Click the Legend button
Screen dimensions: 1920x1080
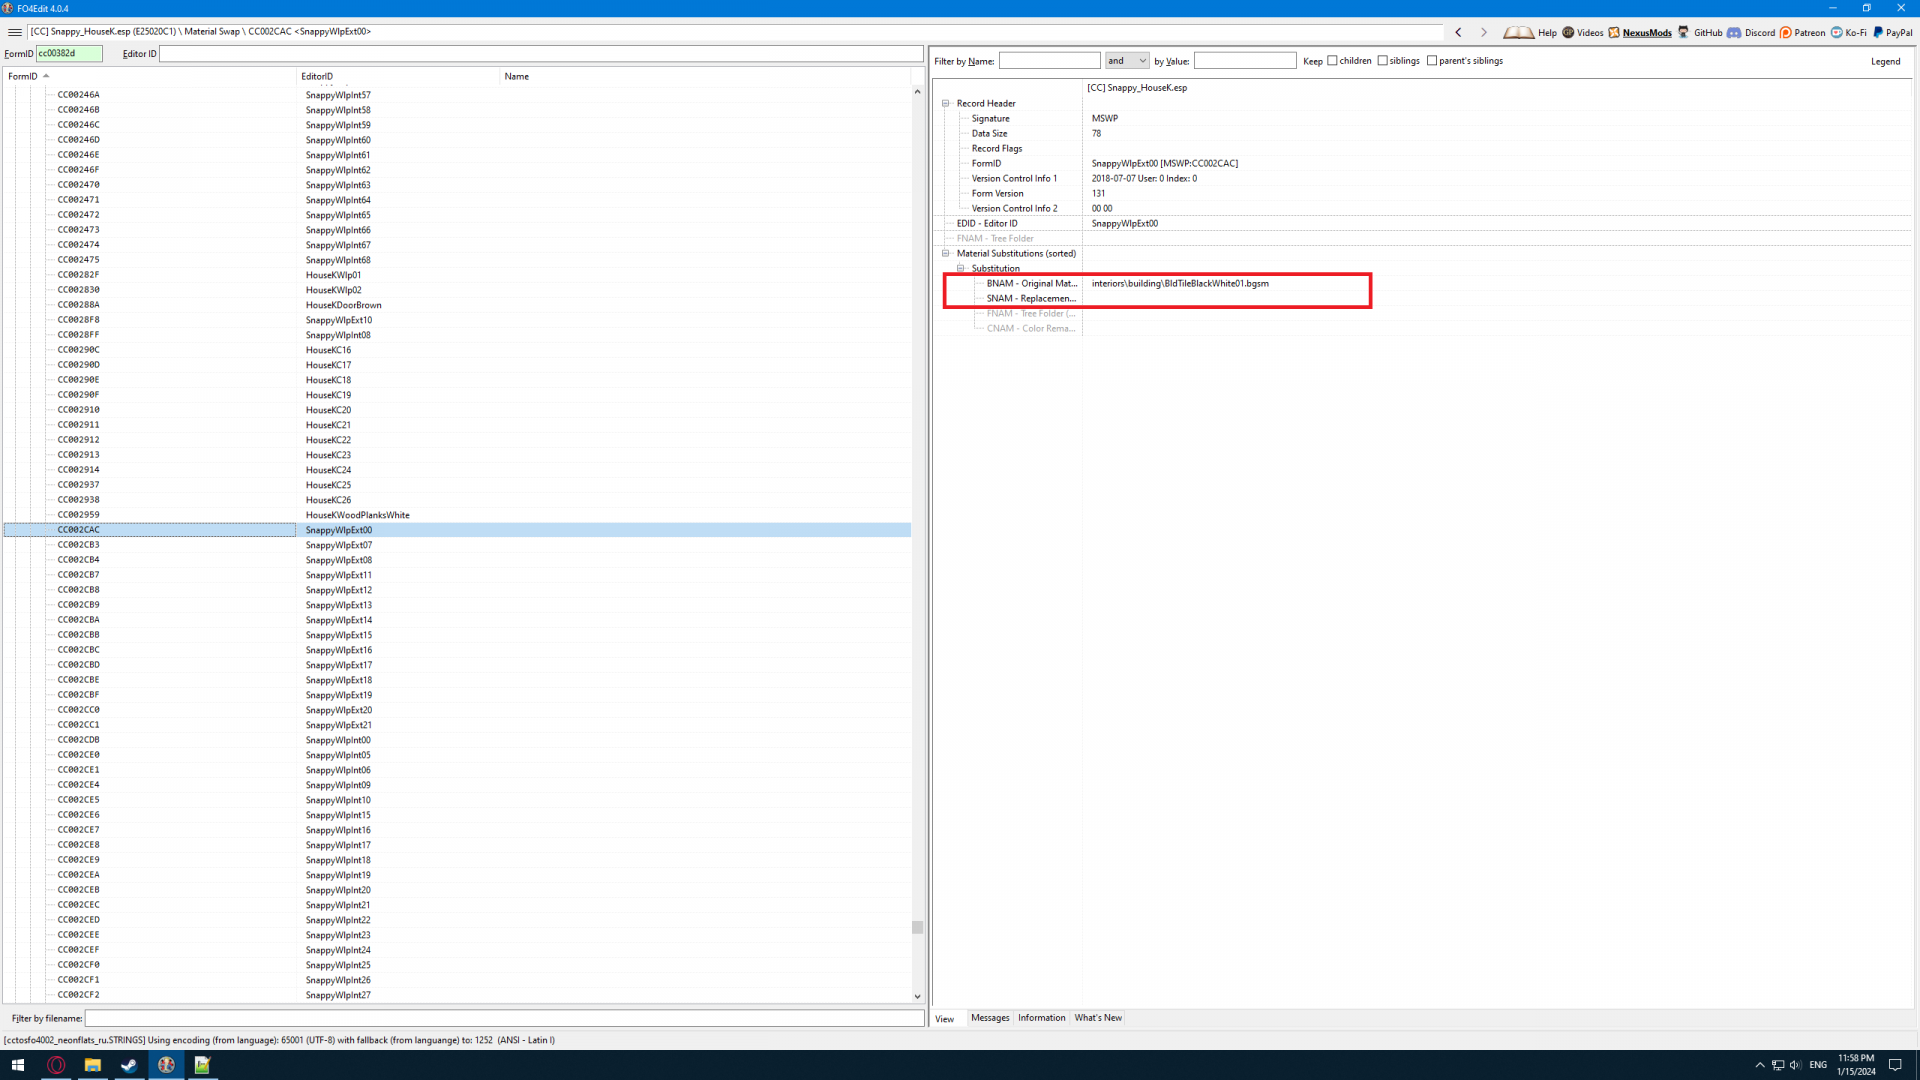[x=1885, y=61]
